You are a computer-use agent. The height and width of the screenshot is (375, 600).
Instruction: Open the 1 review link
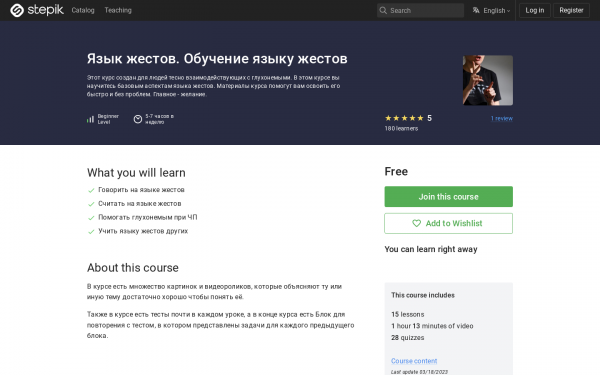coord(502,119)
